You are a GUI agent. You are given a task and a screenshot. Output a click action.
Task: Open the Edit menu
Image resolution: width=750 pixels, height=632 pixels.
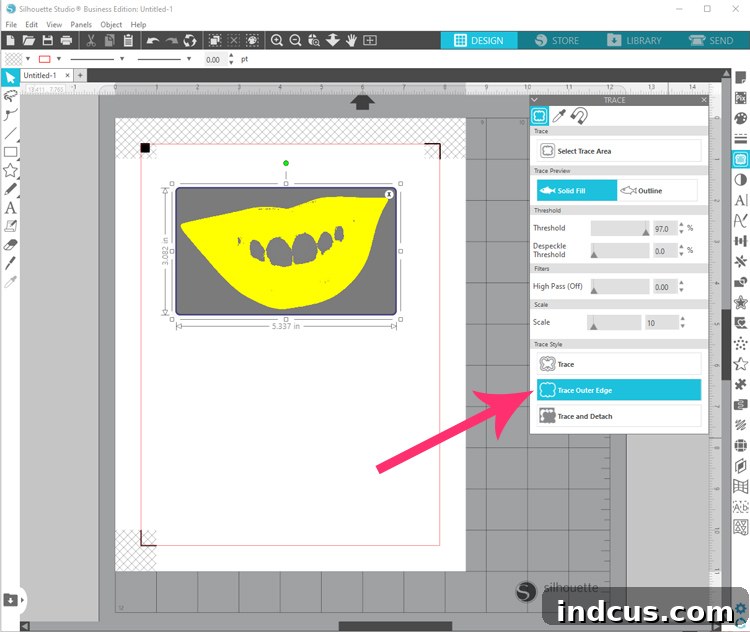32,24
